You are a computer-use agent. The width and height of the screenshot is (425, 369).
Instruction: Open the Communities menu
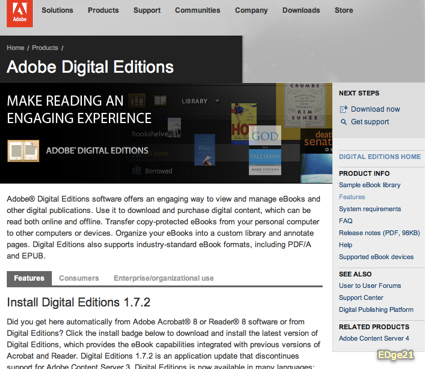pyautogui.click(x=198, y=10)
